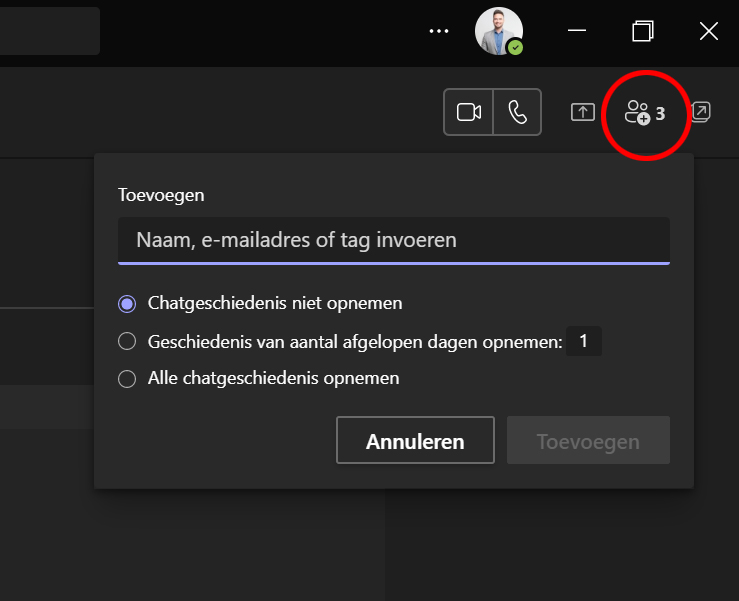Close the Teams window
The width and height of the screenshot is (739, 601).
709,31
